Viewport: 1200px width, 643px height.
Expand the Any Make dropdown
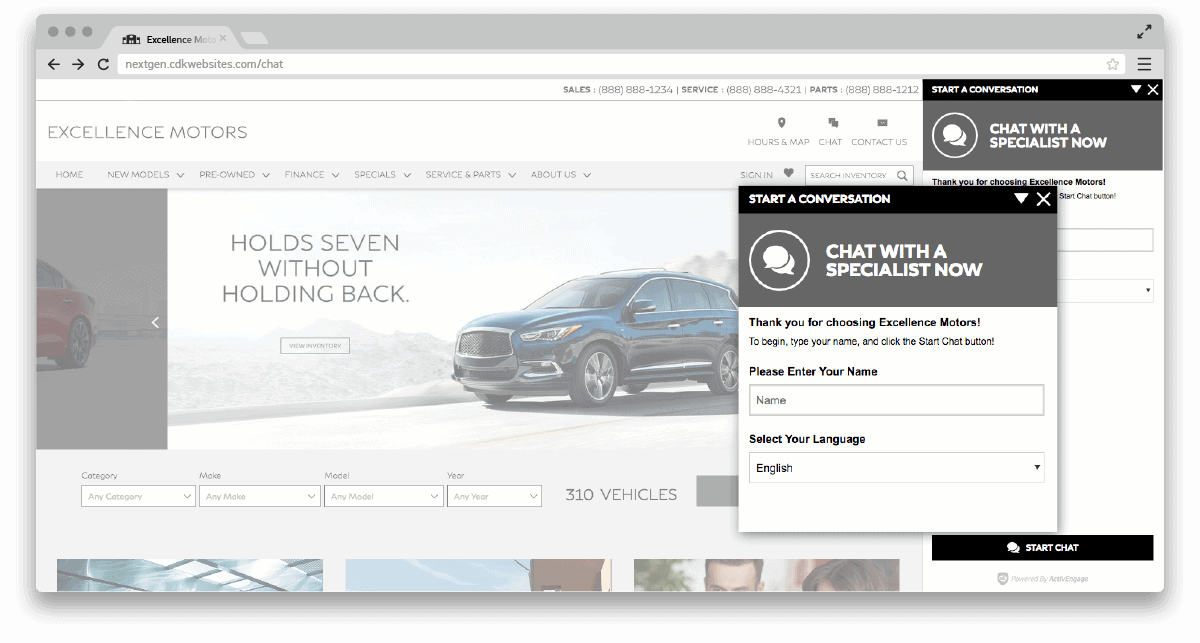[259, 496]
